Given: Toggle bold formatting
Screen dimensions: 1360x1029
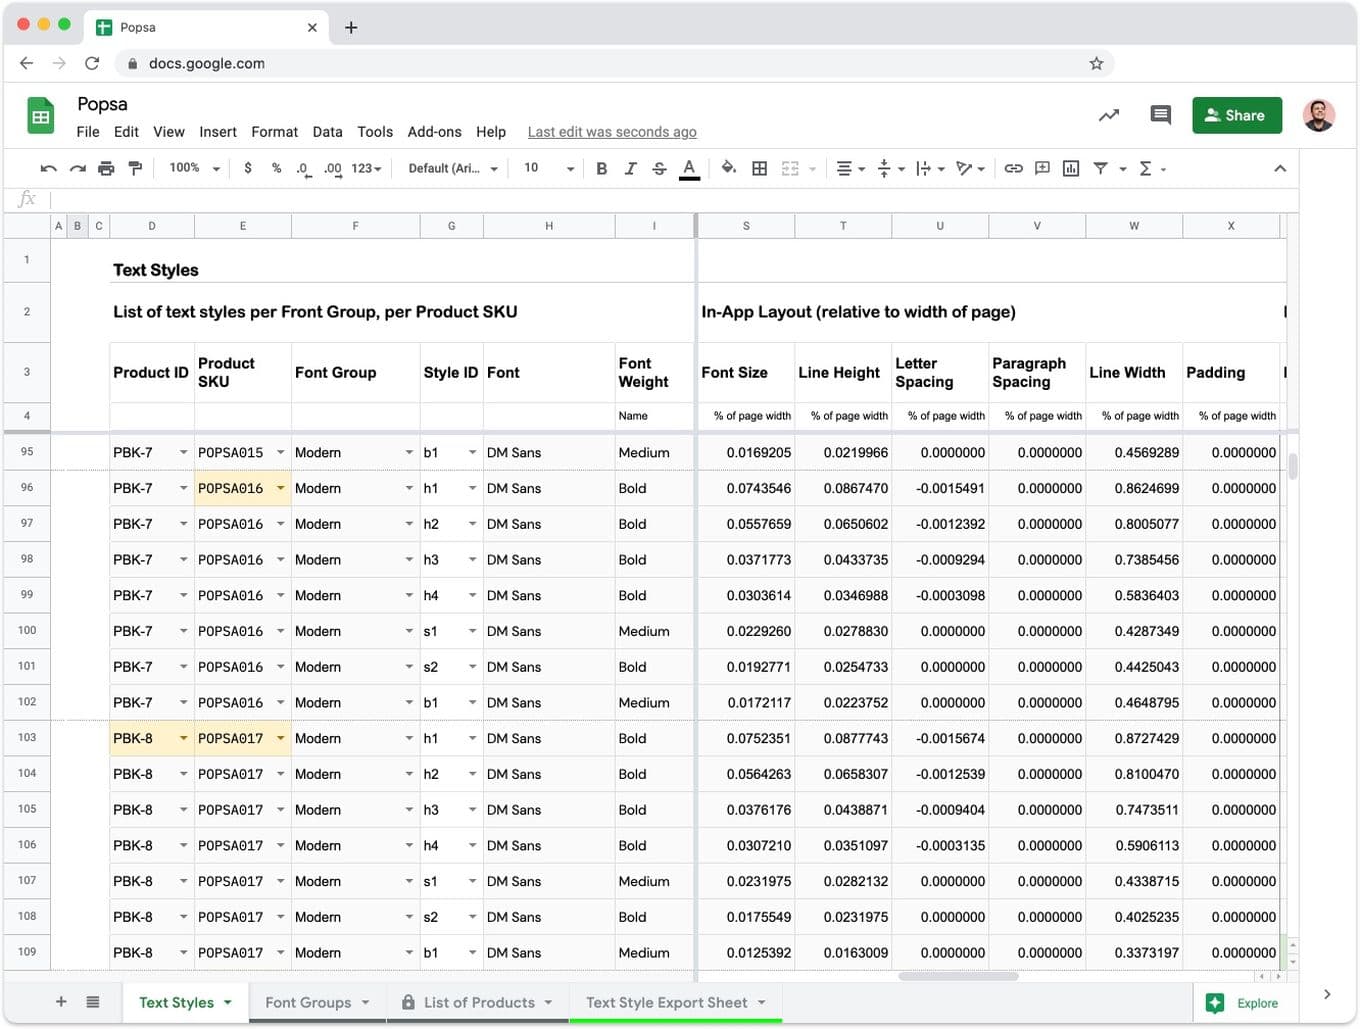Looking at the screenshot, I should click(x=601, y=169).
